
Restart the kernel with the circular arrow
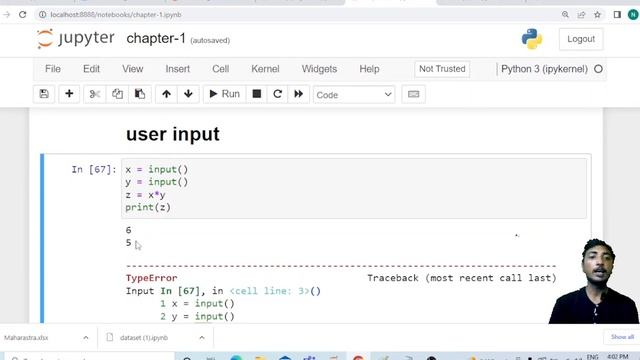point(278,94)
